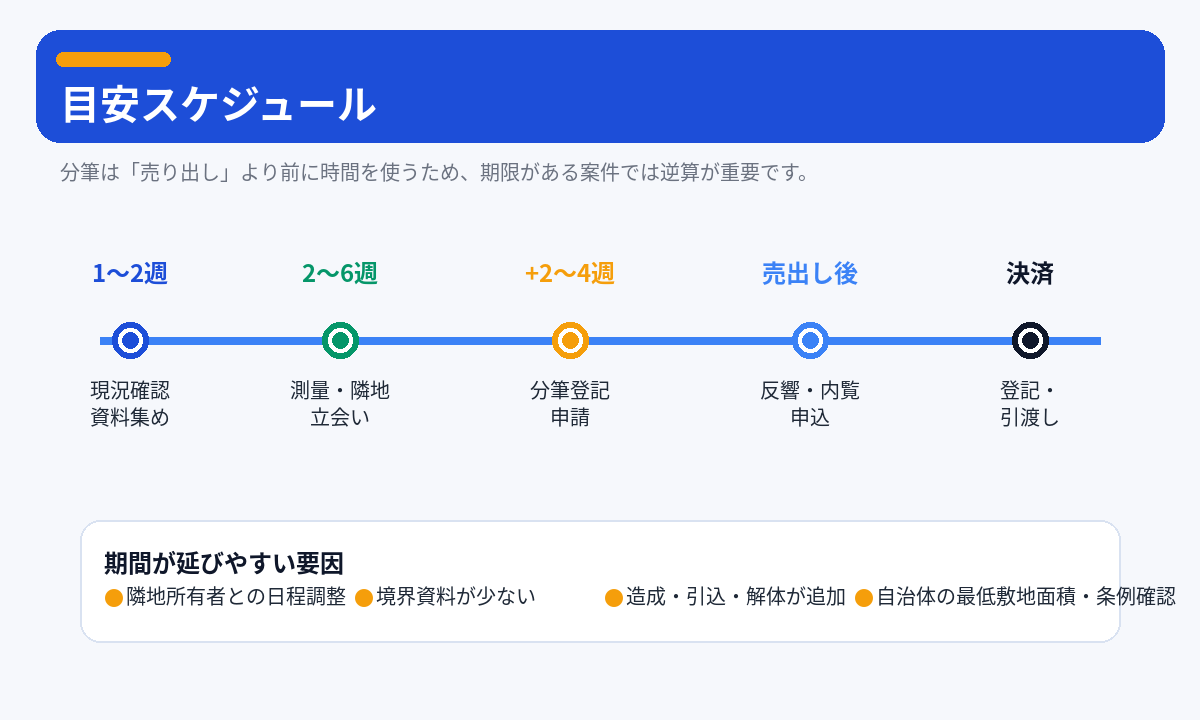Image resolution: width=1200 pixels, height=720 pixels.
Task: Click the orange bullet beside 隣地所有者との日程調整
Action: coord(114,598)
